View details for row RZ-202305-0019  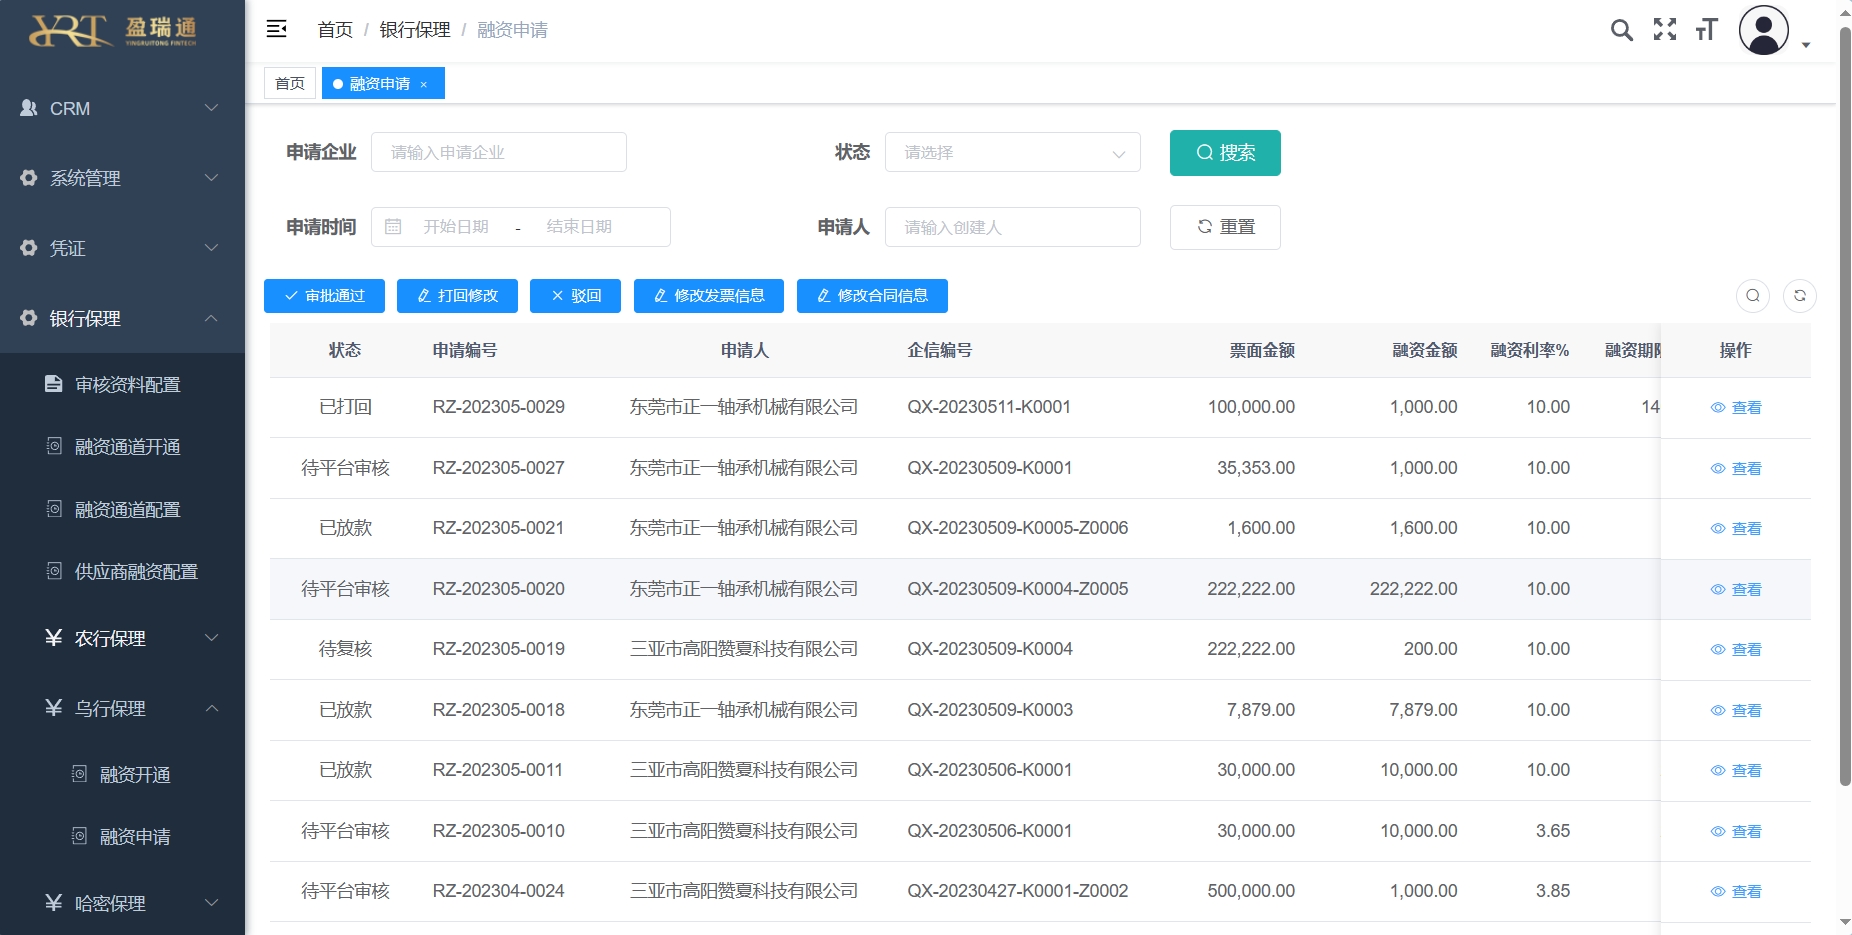coord(1736,649)
